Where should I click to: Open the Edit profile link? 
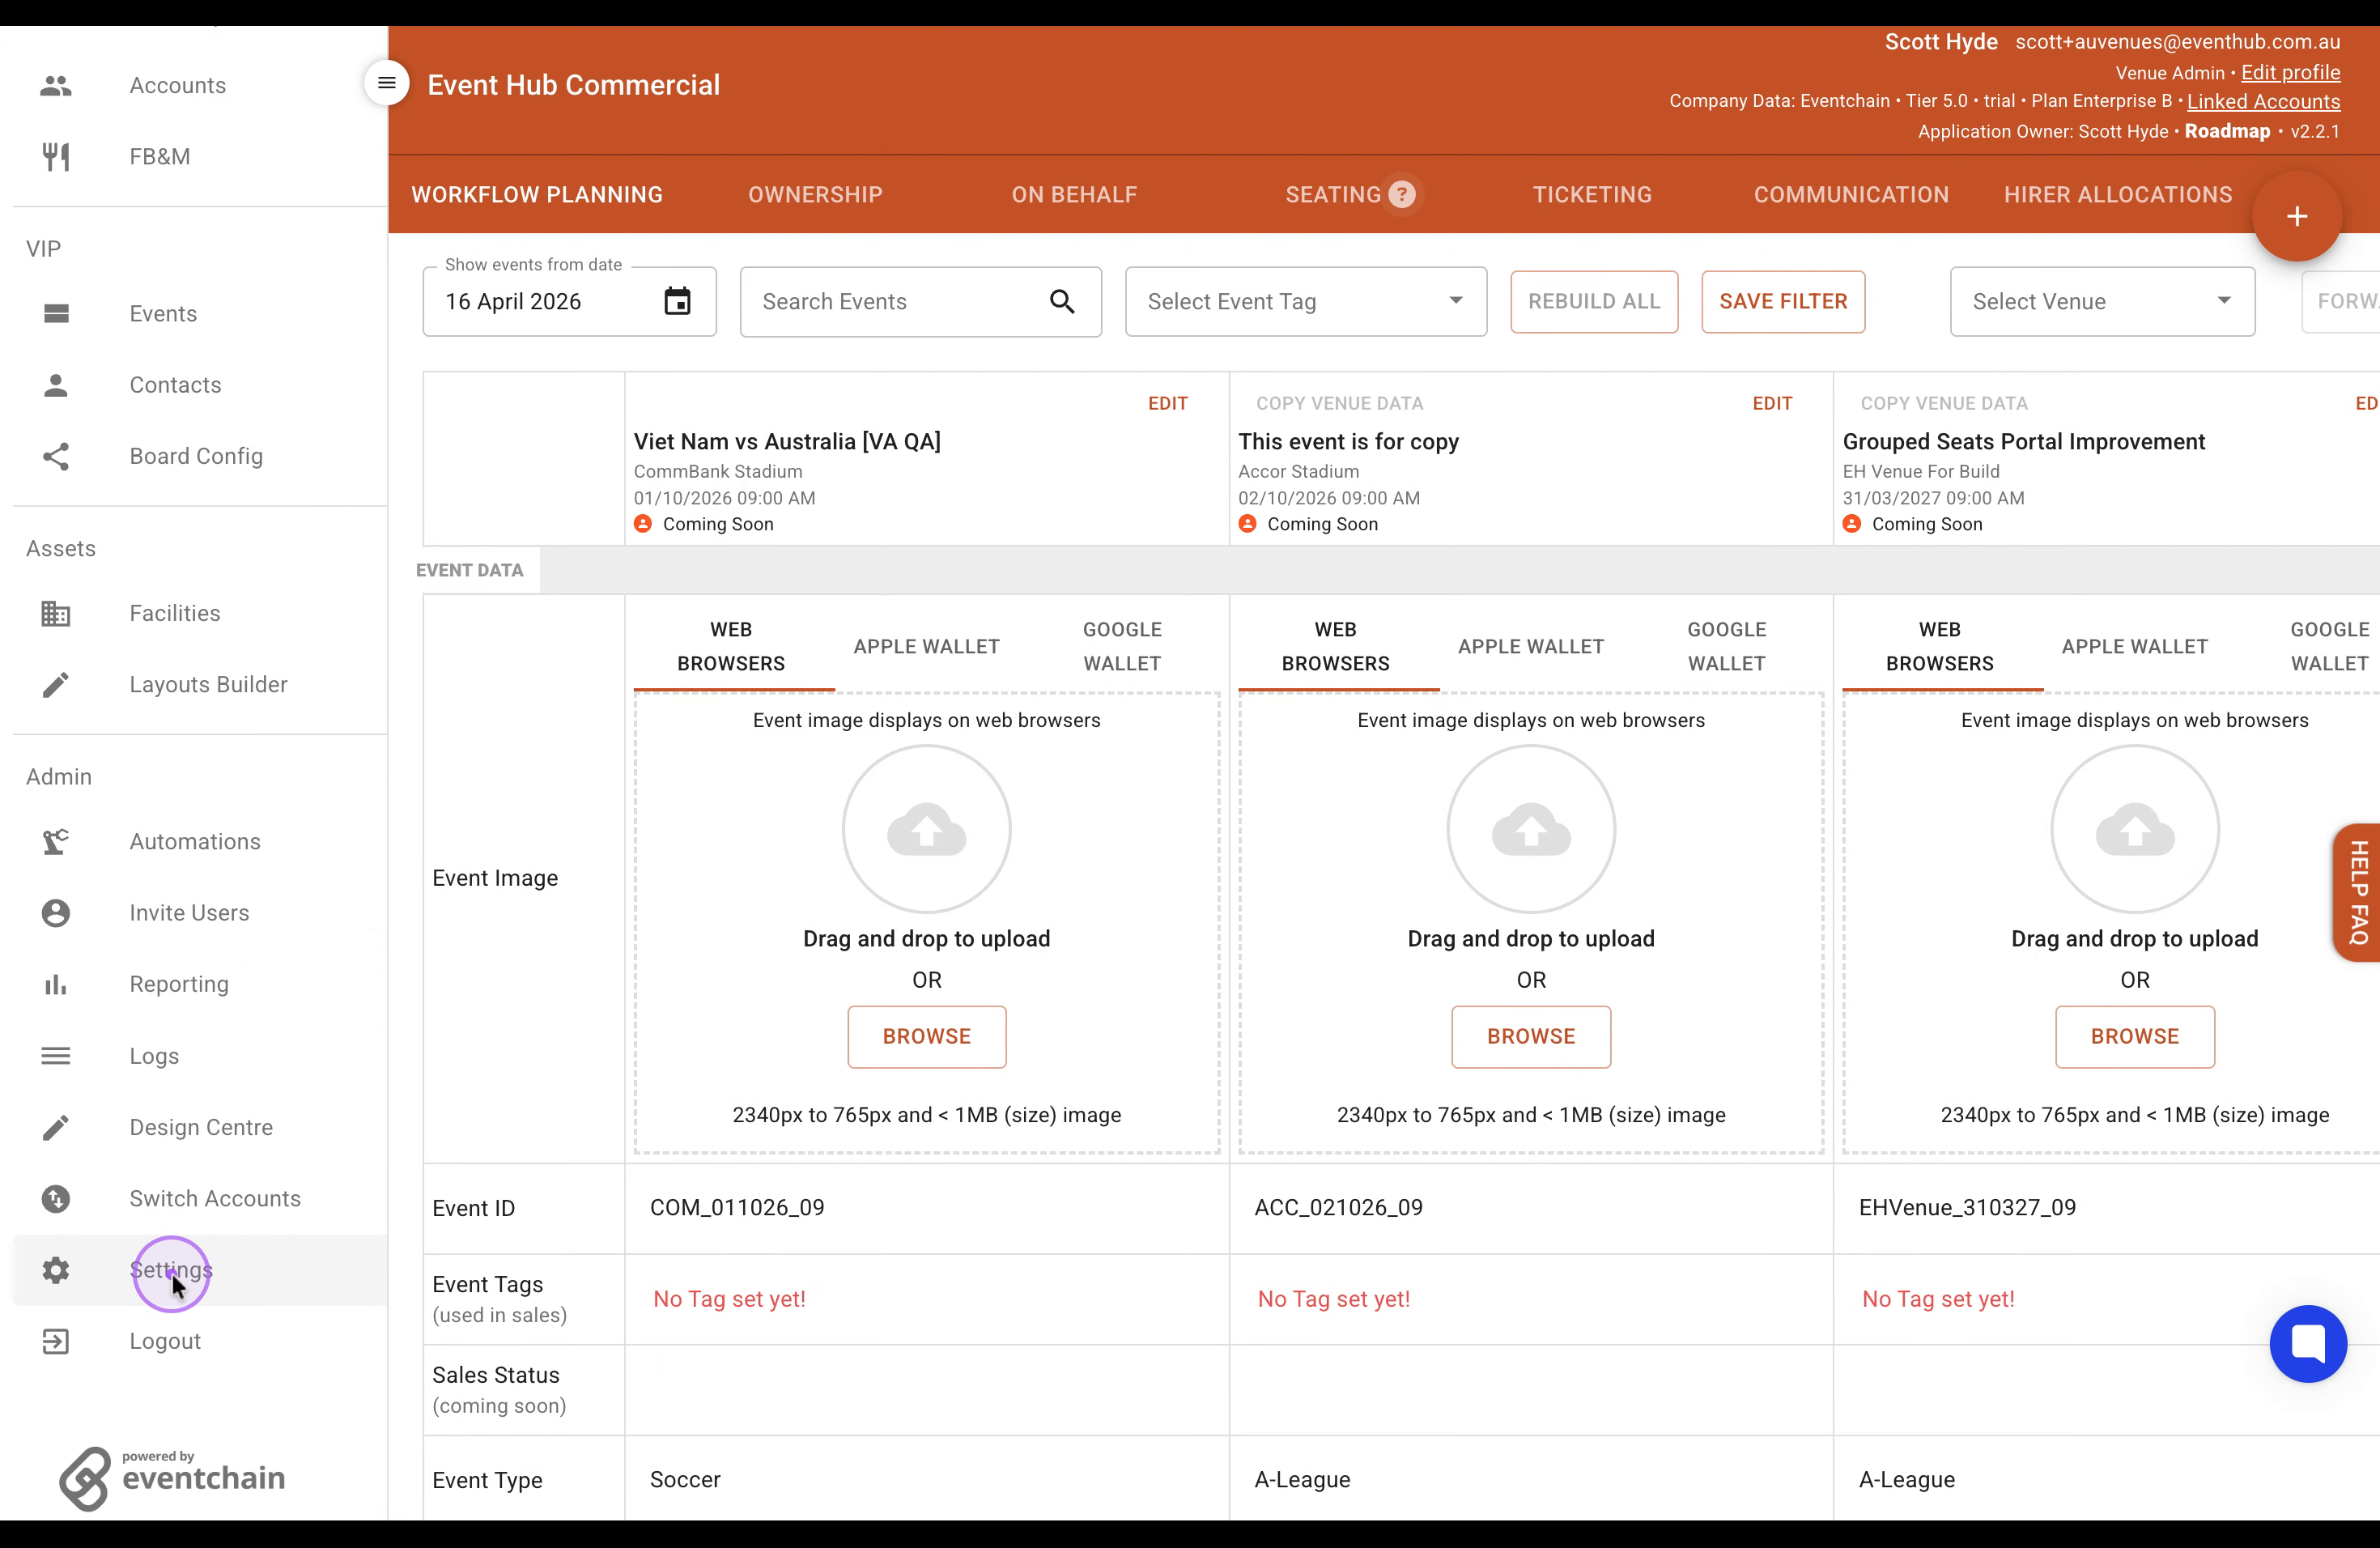2290,73
